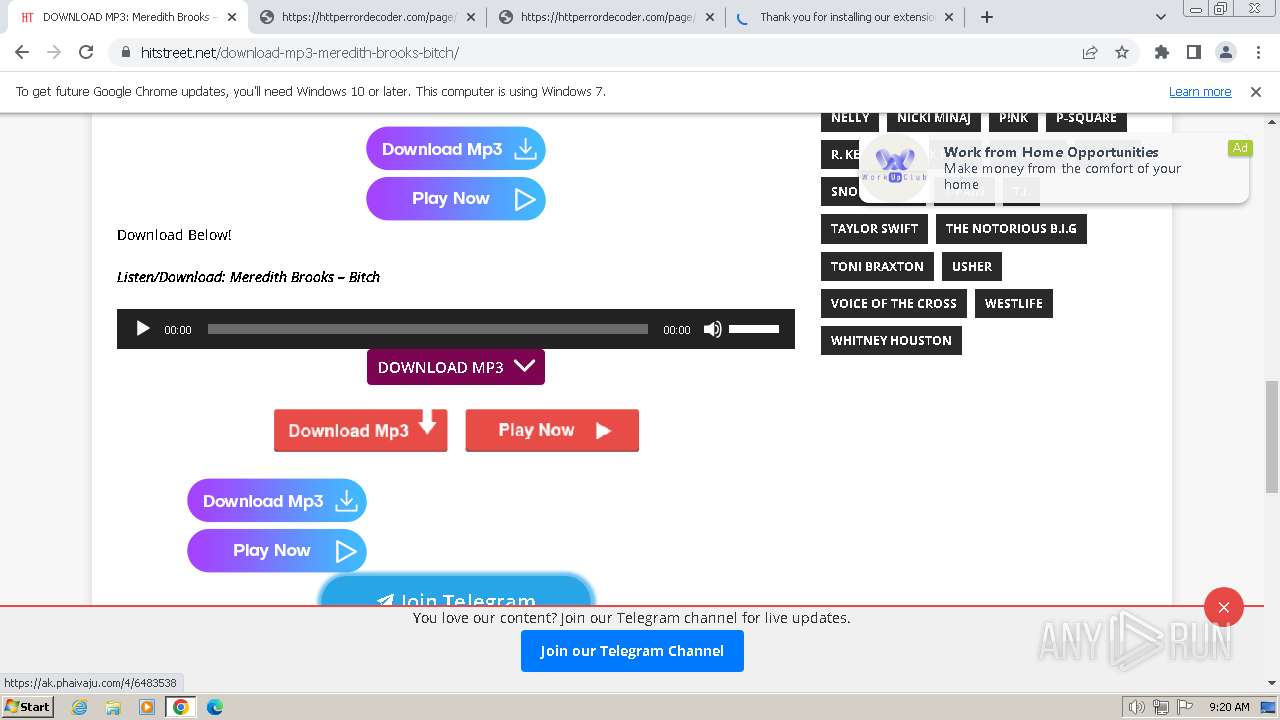Click the red Play Now button
Image resolution: width=1280 pixels, height=720 pixels.
pyautogui.click(x=552, y=430)
